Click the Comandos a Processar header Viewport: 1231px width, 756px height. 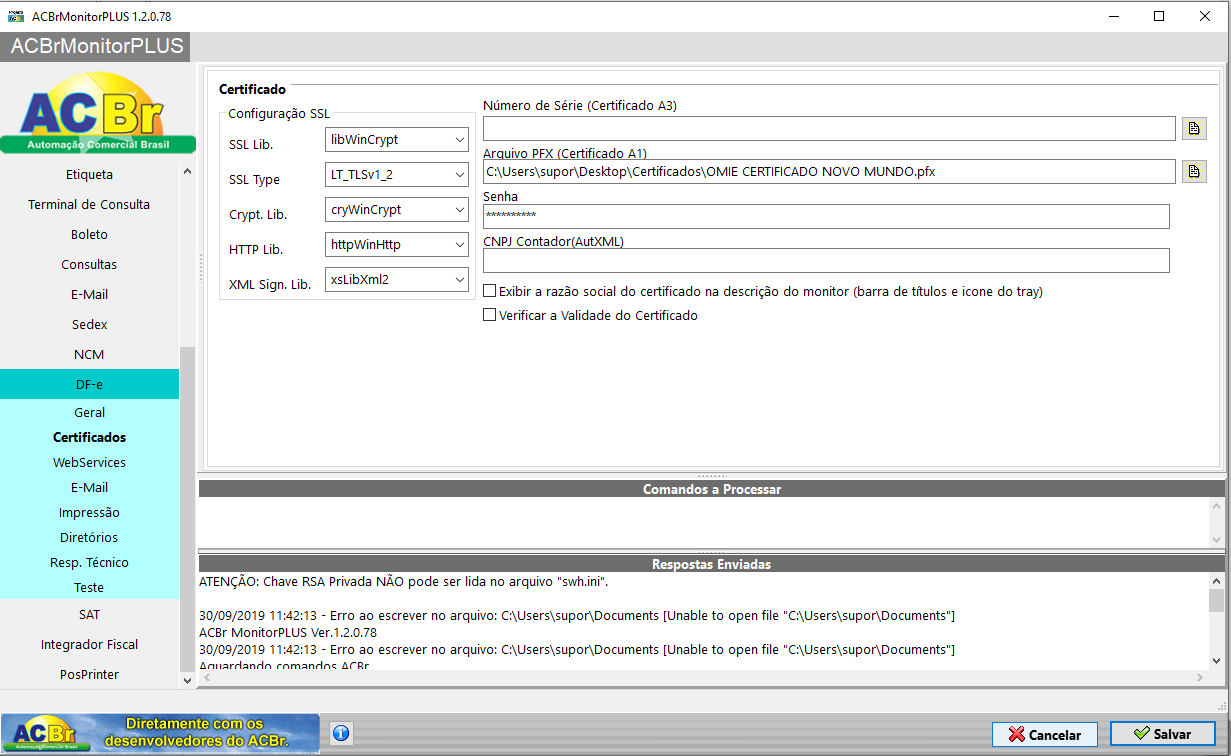point(711,489)
